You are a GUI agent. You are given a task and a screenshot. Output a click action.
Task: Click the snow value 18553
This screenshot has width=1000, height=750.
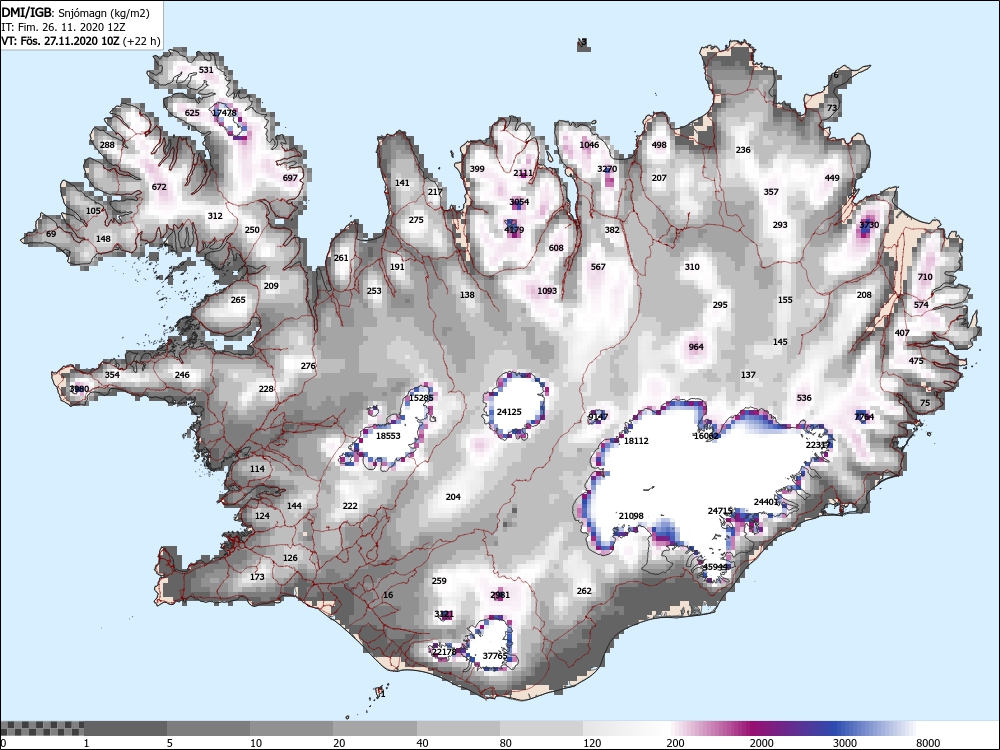click(x=388, y=436)
